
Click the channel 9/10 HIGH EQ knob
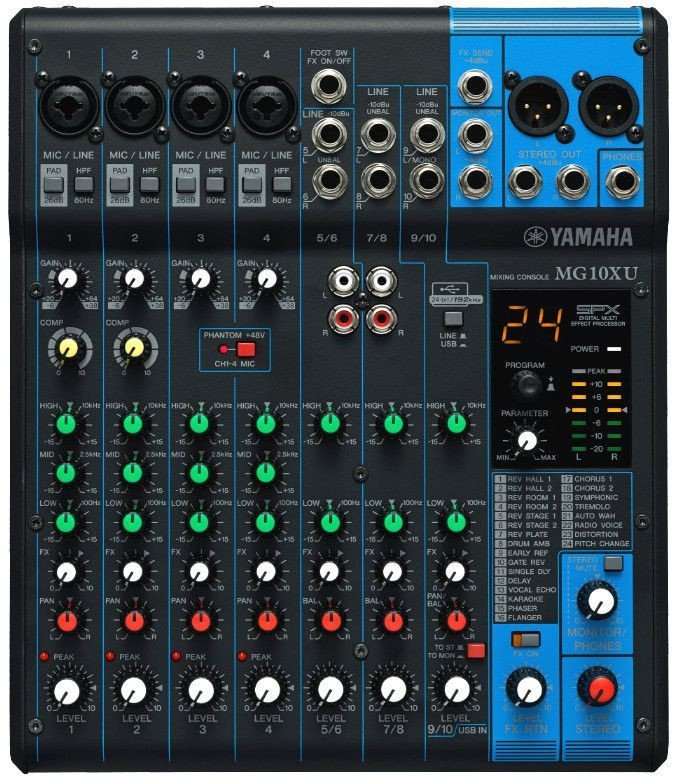456,424
